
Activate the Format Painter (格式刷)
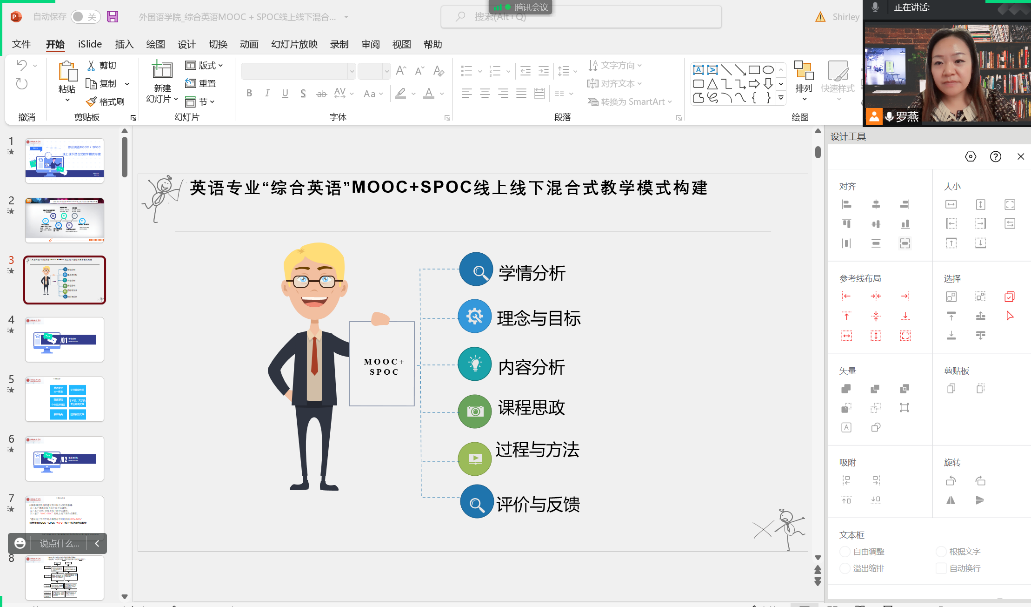pyautogui.click(x=105, y=101)
